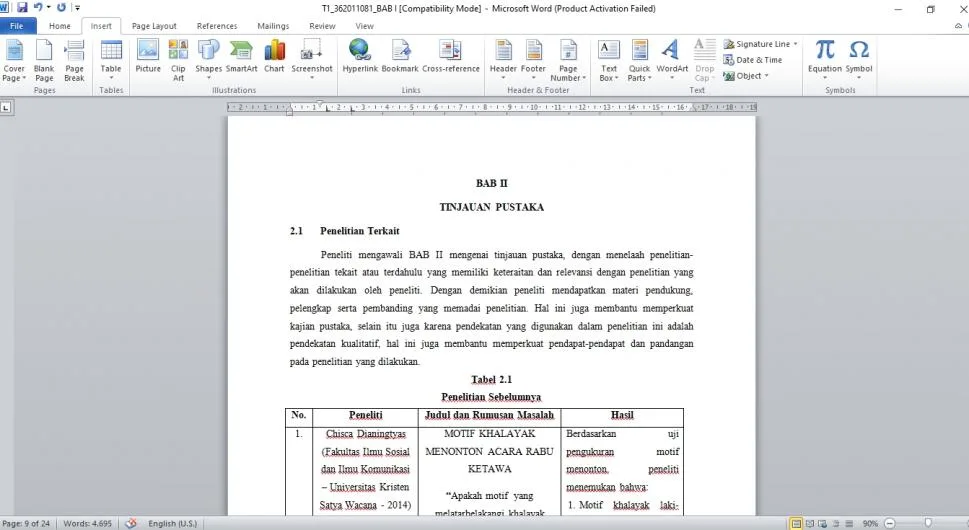Insert a SmartArt graphic

click(x=241, y=56)
